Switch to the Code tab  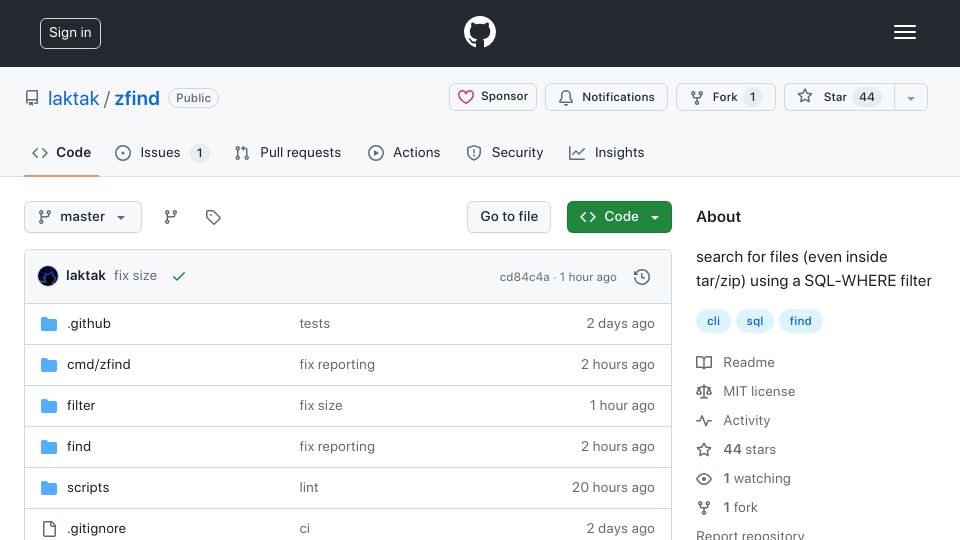pos(61,152)
